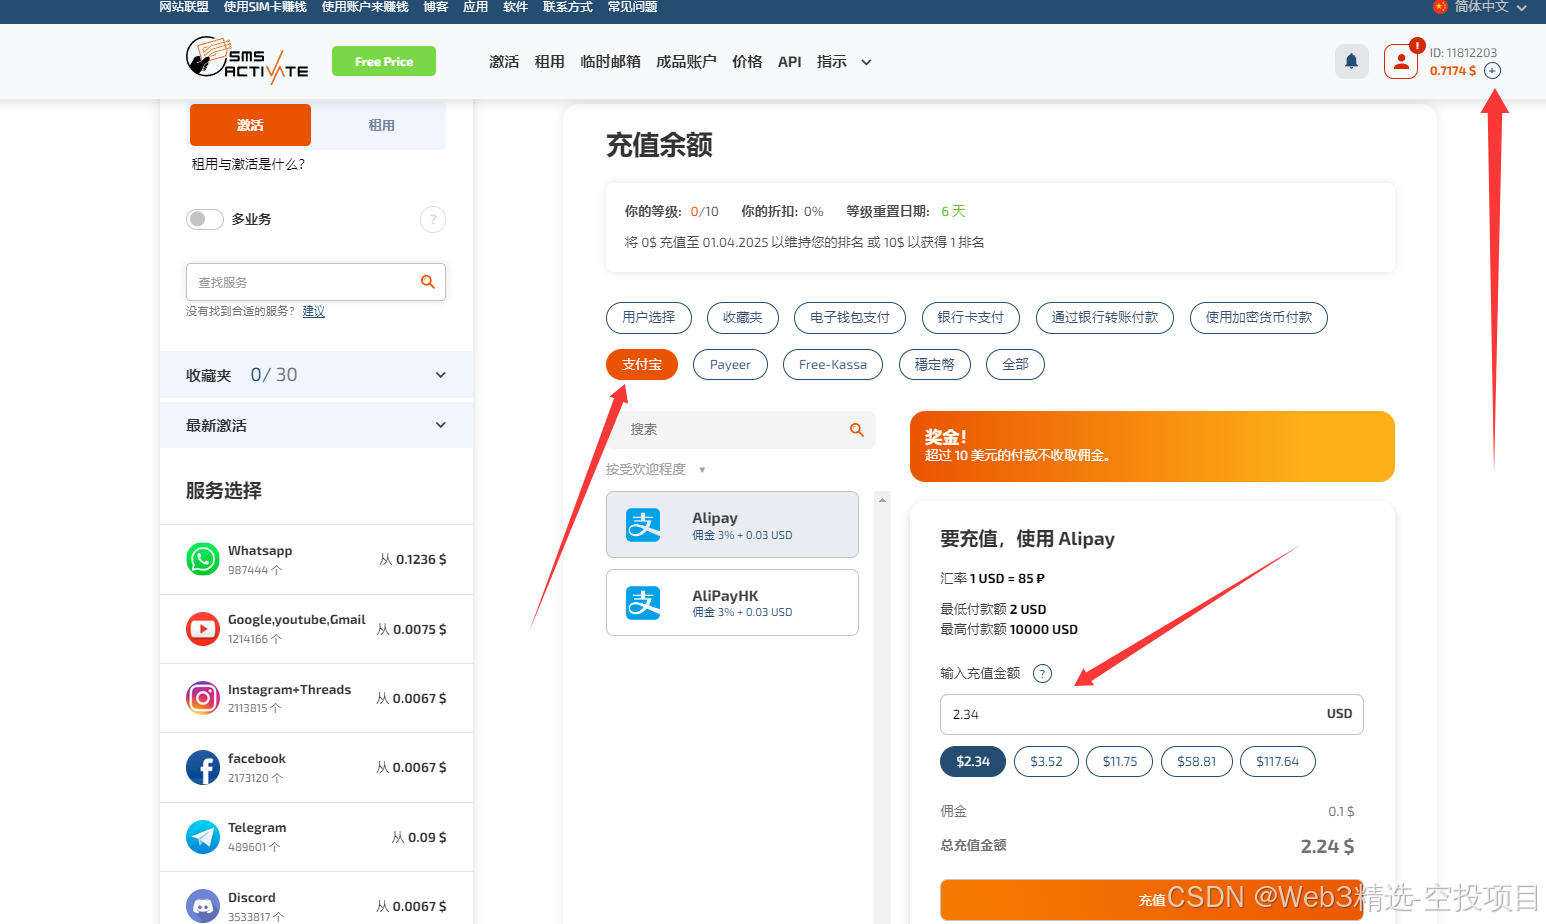Open the 激活 top navigation item
Screen dimensions: 1546x924
coord(504,62)
